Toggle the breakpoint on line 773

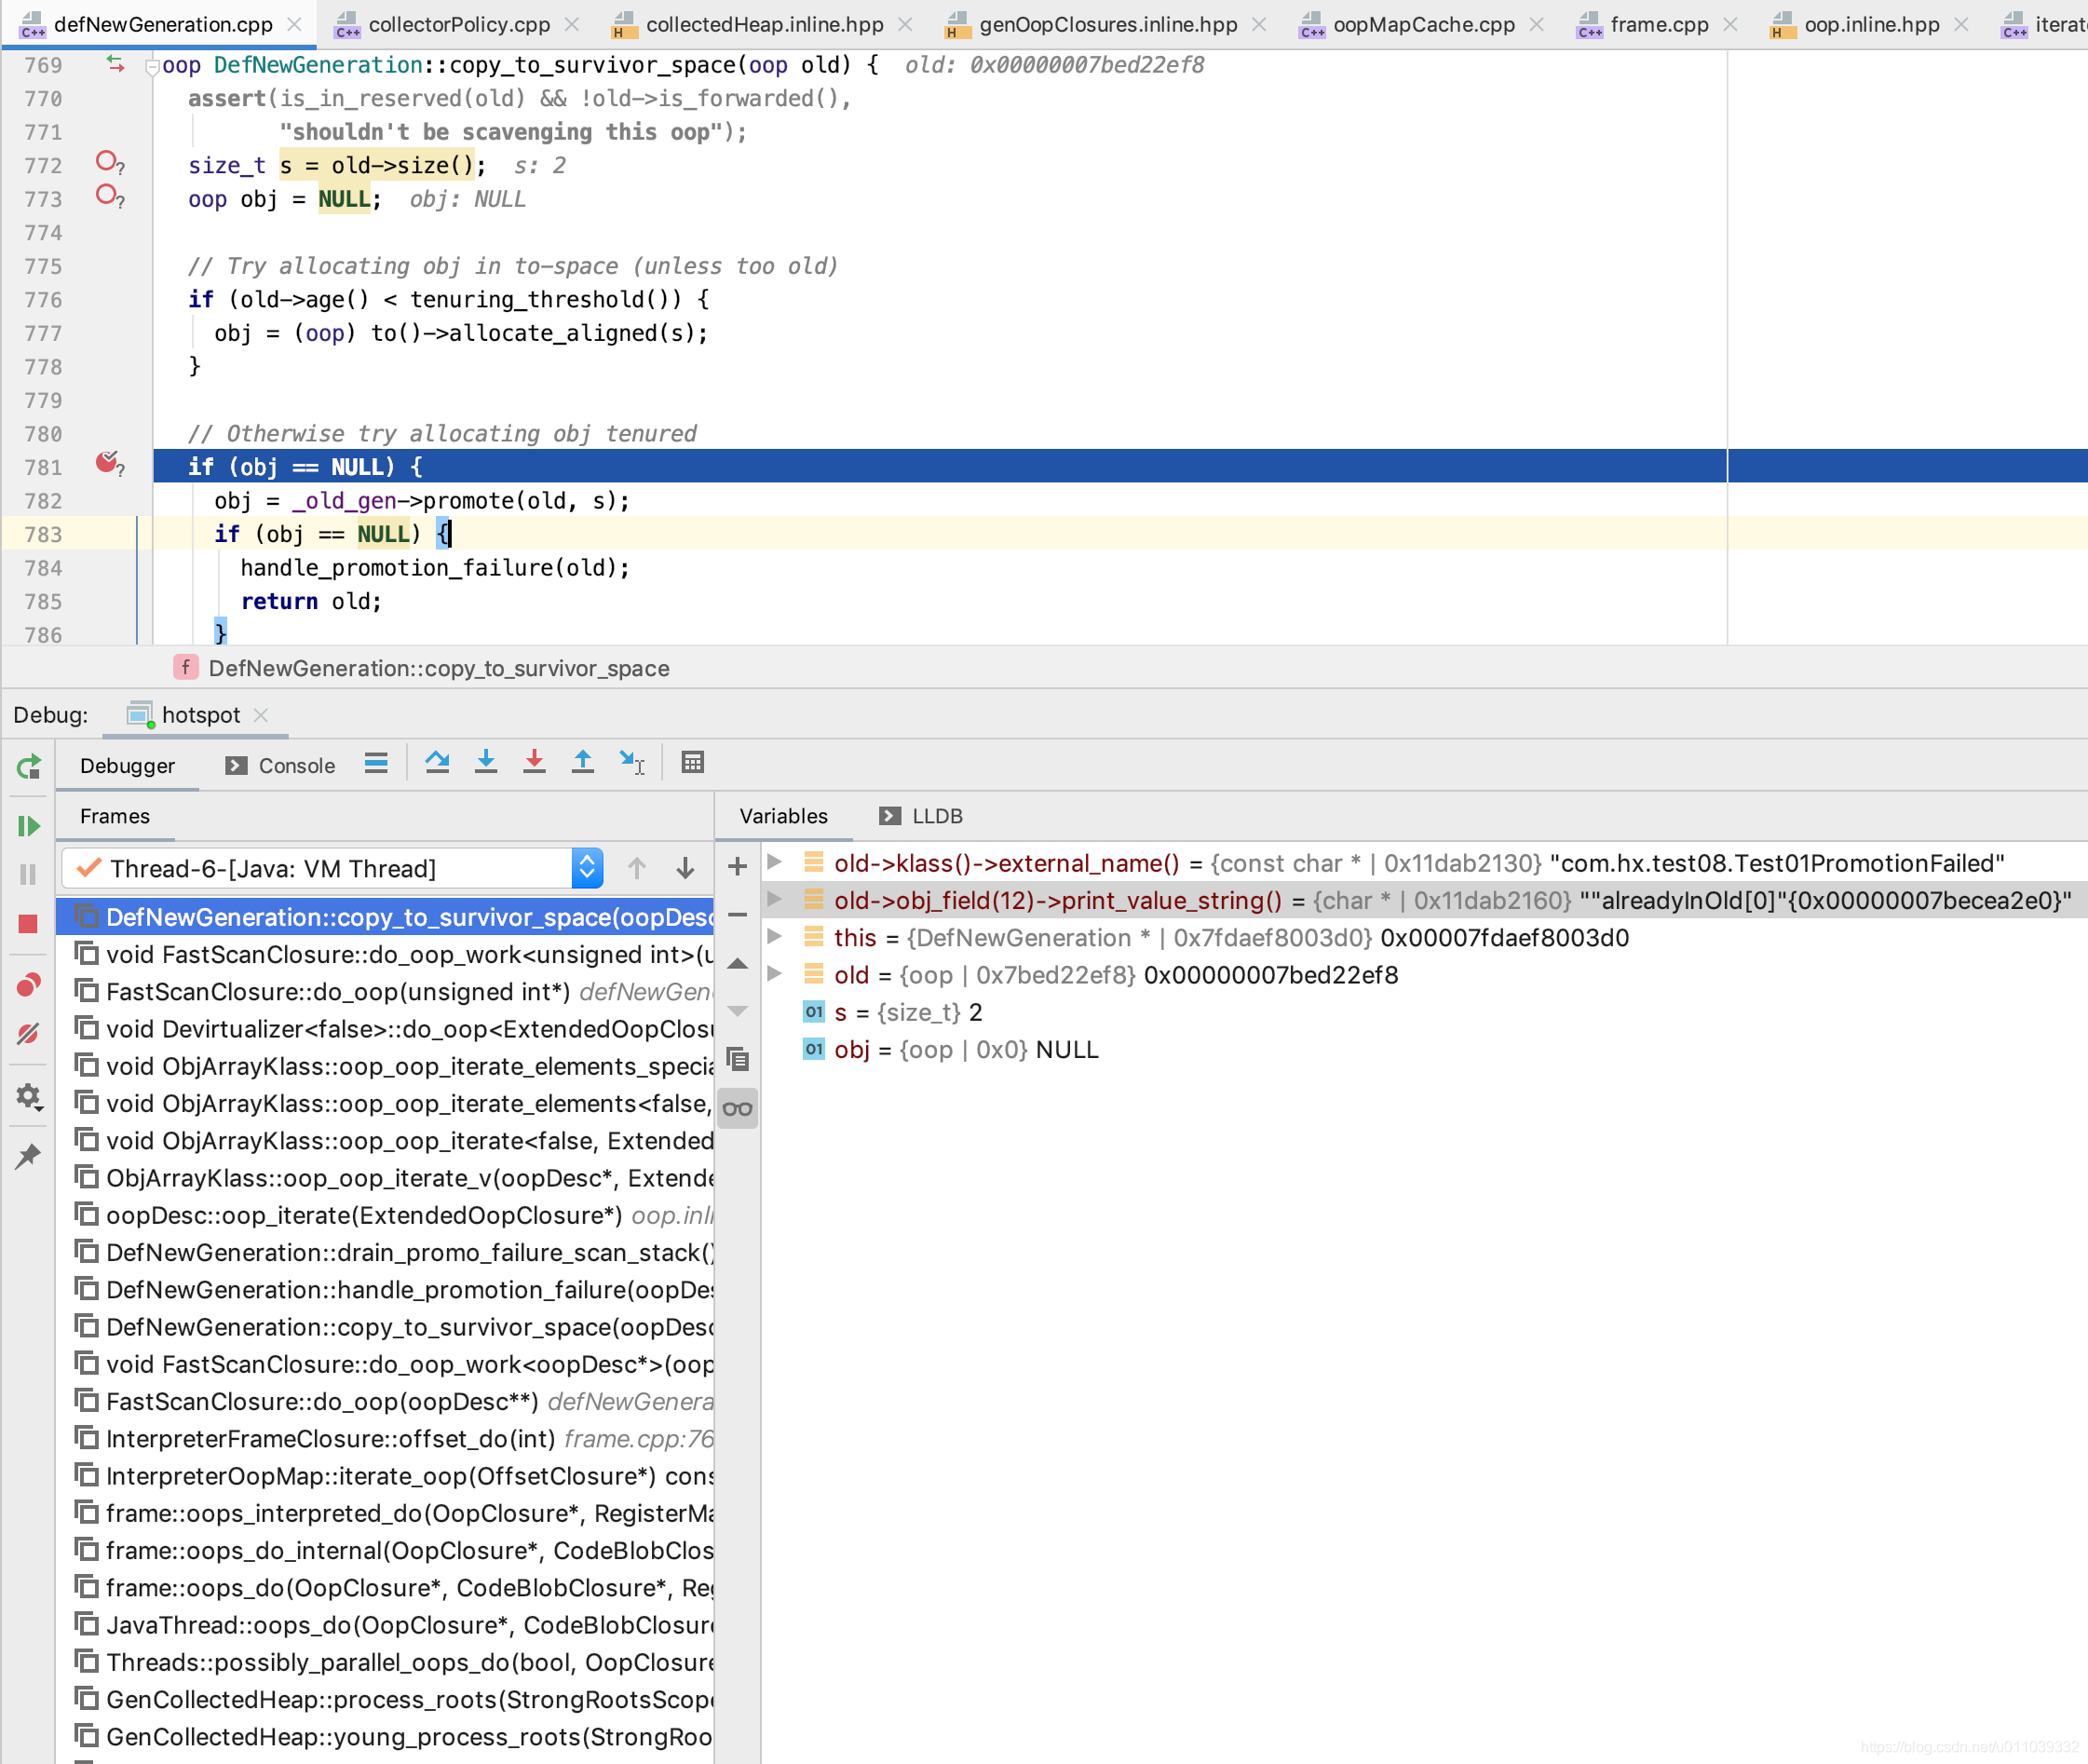coord(108,196)
